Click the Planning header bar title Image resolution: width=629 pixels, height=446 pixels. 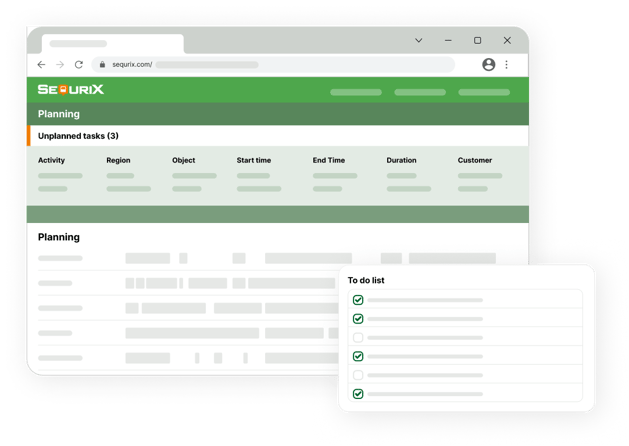(59, 114)
